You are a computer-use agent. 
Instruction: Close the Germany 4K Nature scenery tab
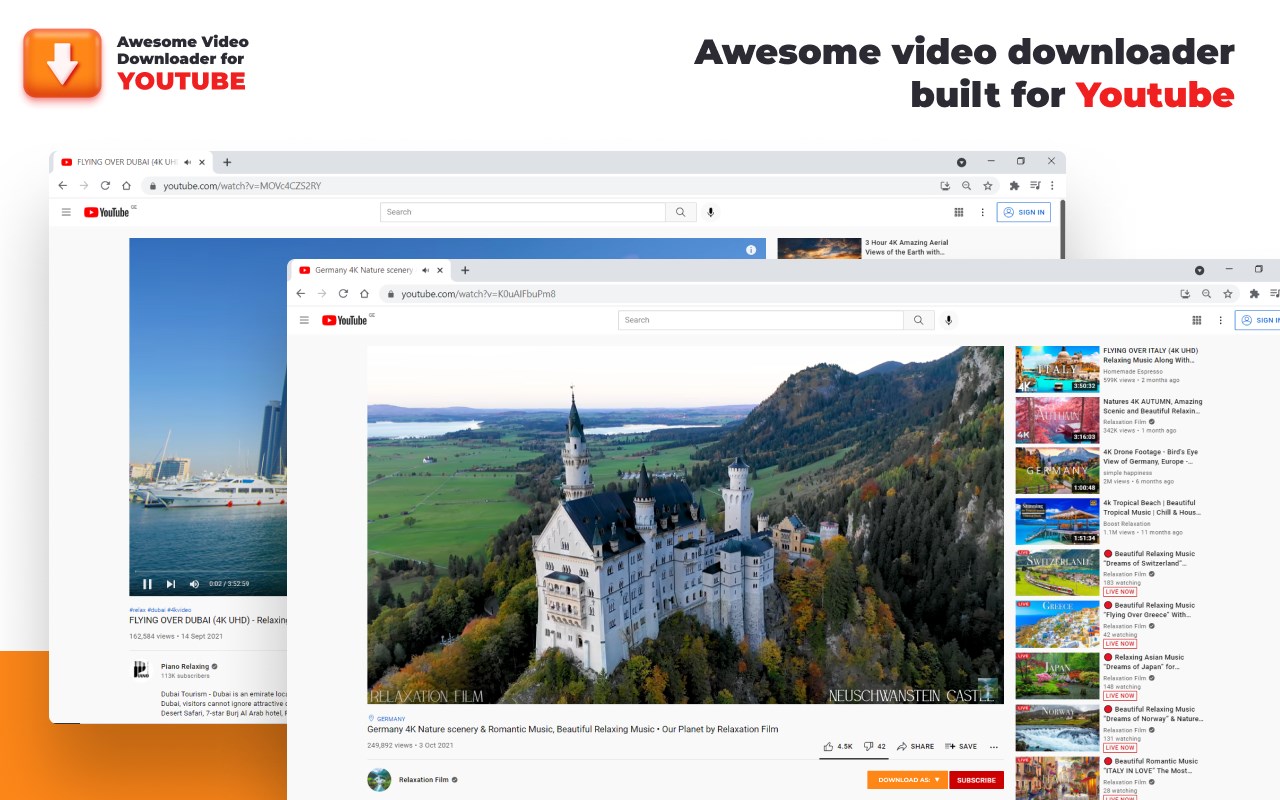click(440, 270)
